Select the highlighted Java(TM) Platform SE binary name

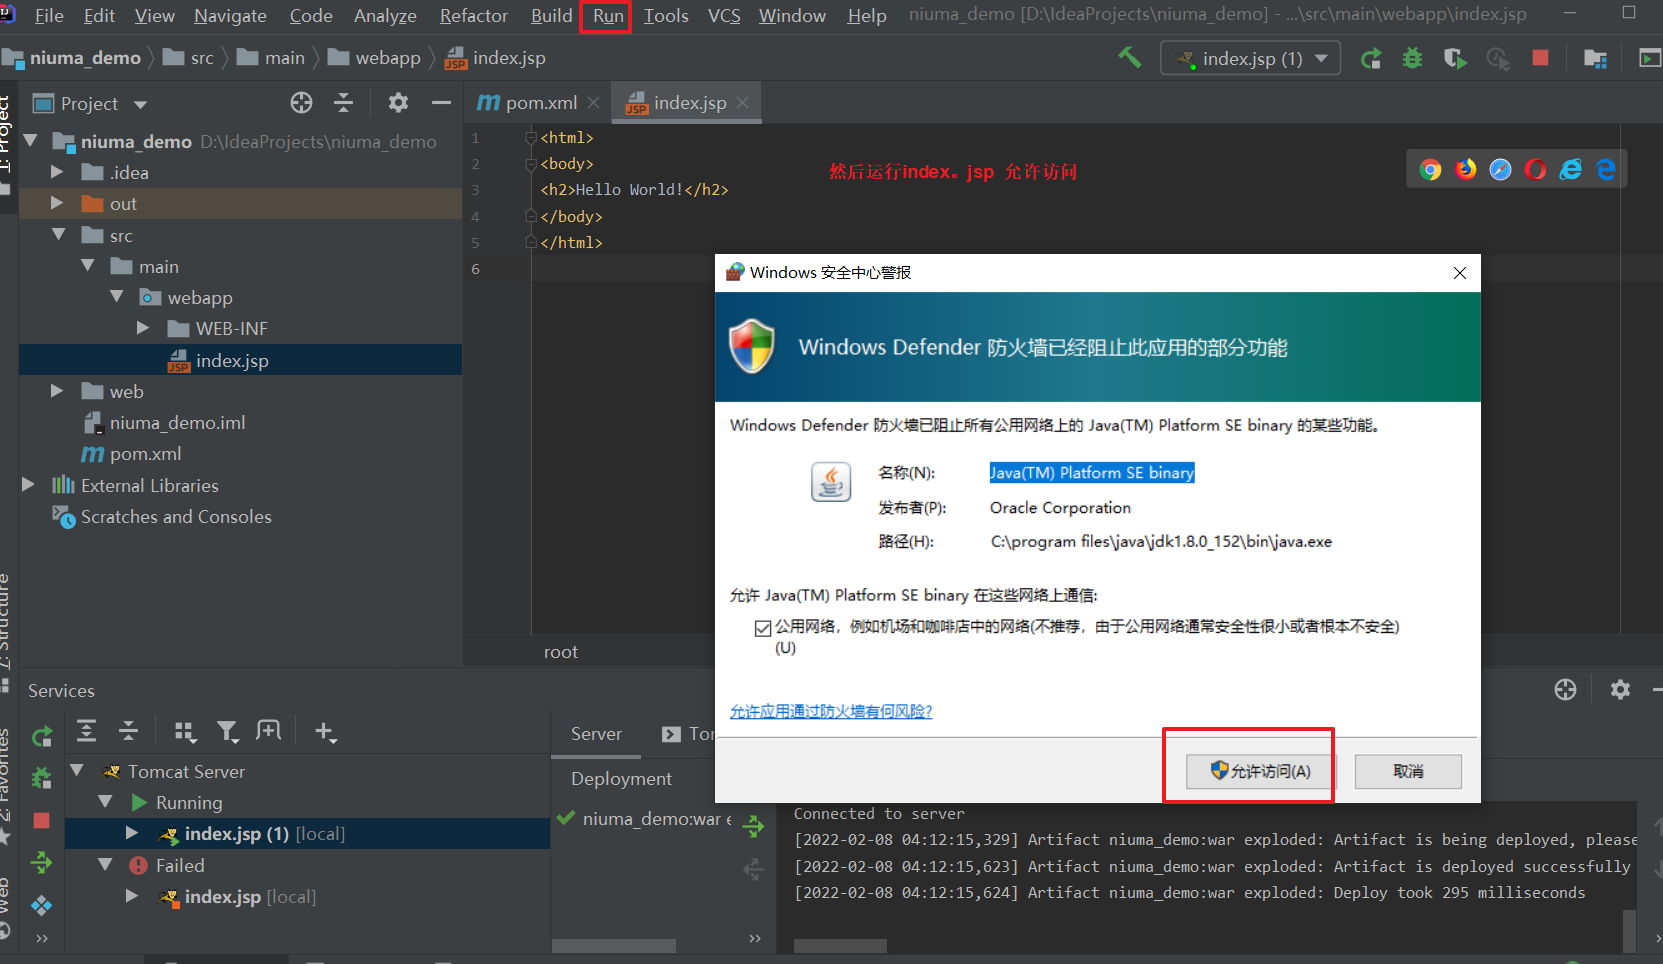(1092, 473)
